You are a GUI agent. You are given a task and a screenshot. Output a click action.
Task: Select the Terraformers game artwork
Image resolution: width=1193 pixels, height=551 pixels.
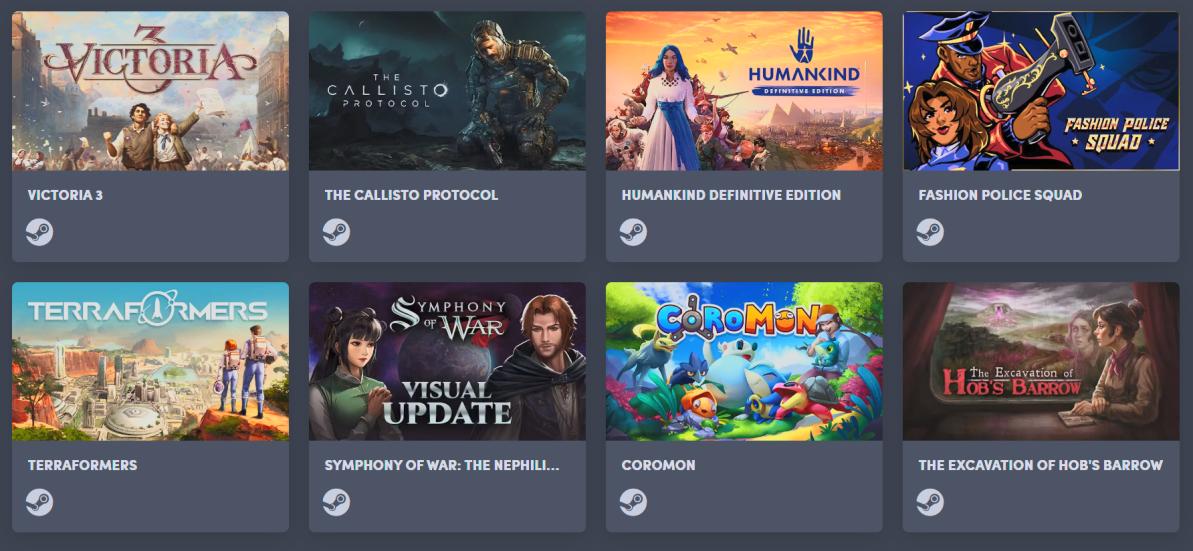pos(151,361)
